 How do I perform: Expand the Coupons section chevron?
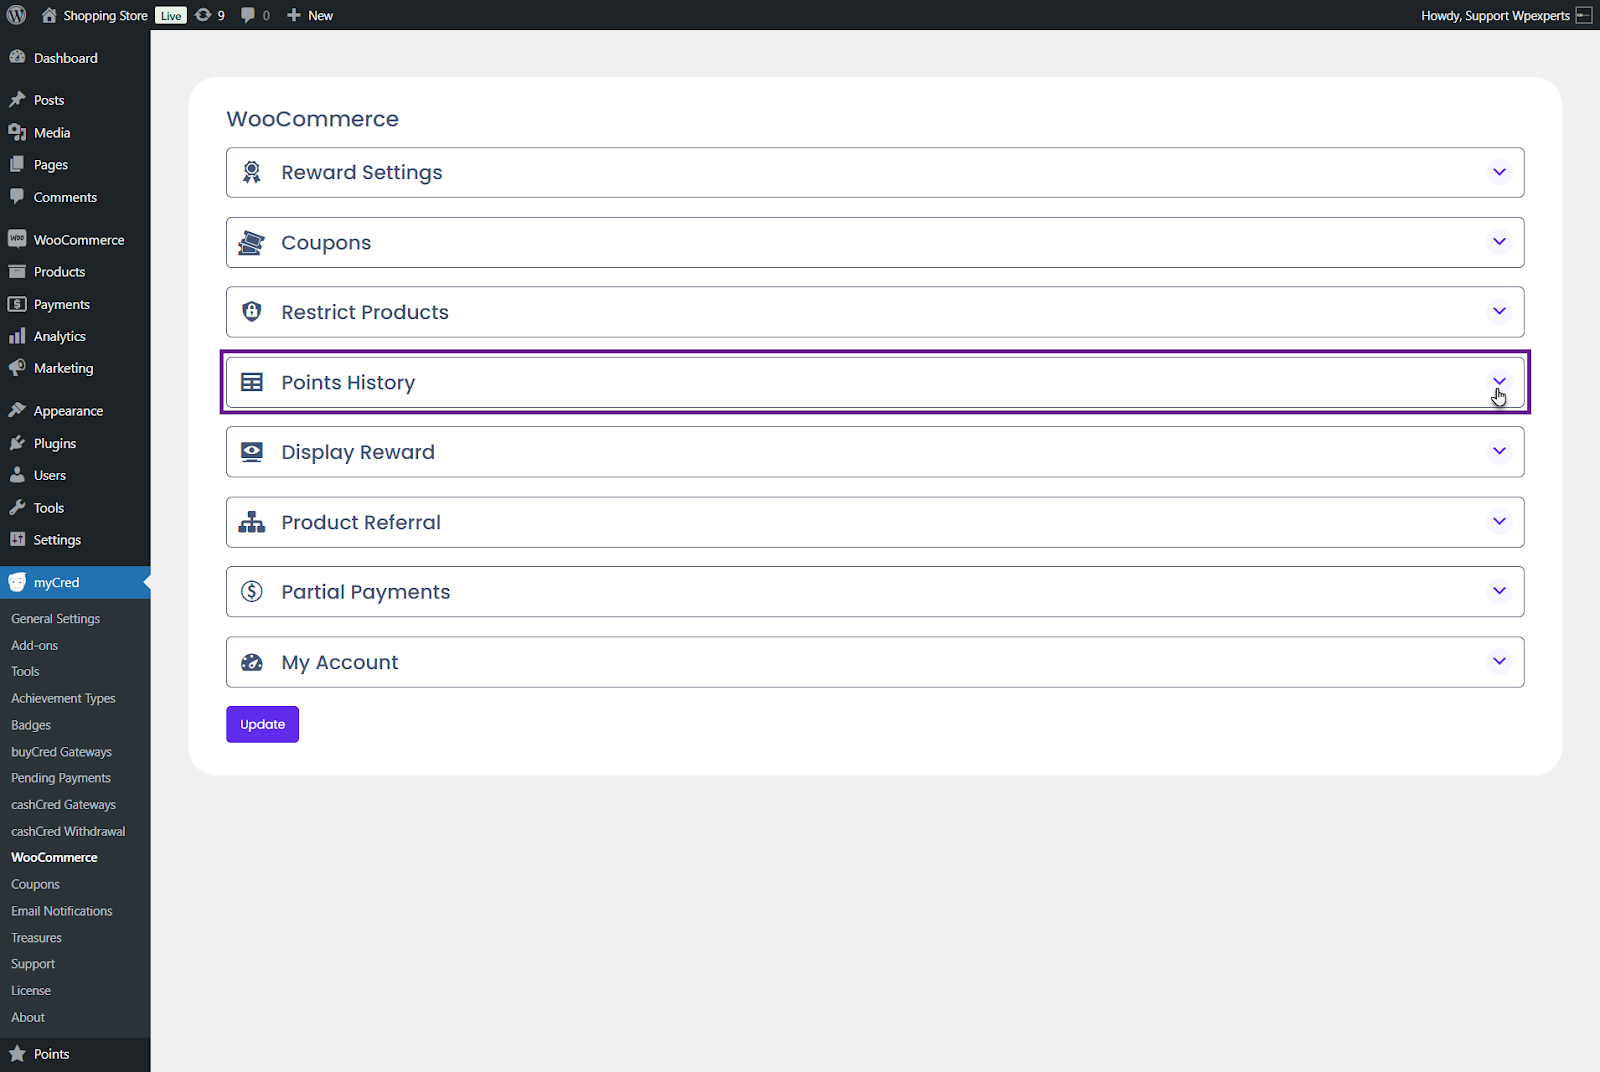point(1499,242)
